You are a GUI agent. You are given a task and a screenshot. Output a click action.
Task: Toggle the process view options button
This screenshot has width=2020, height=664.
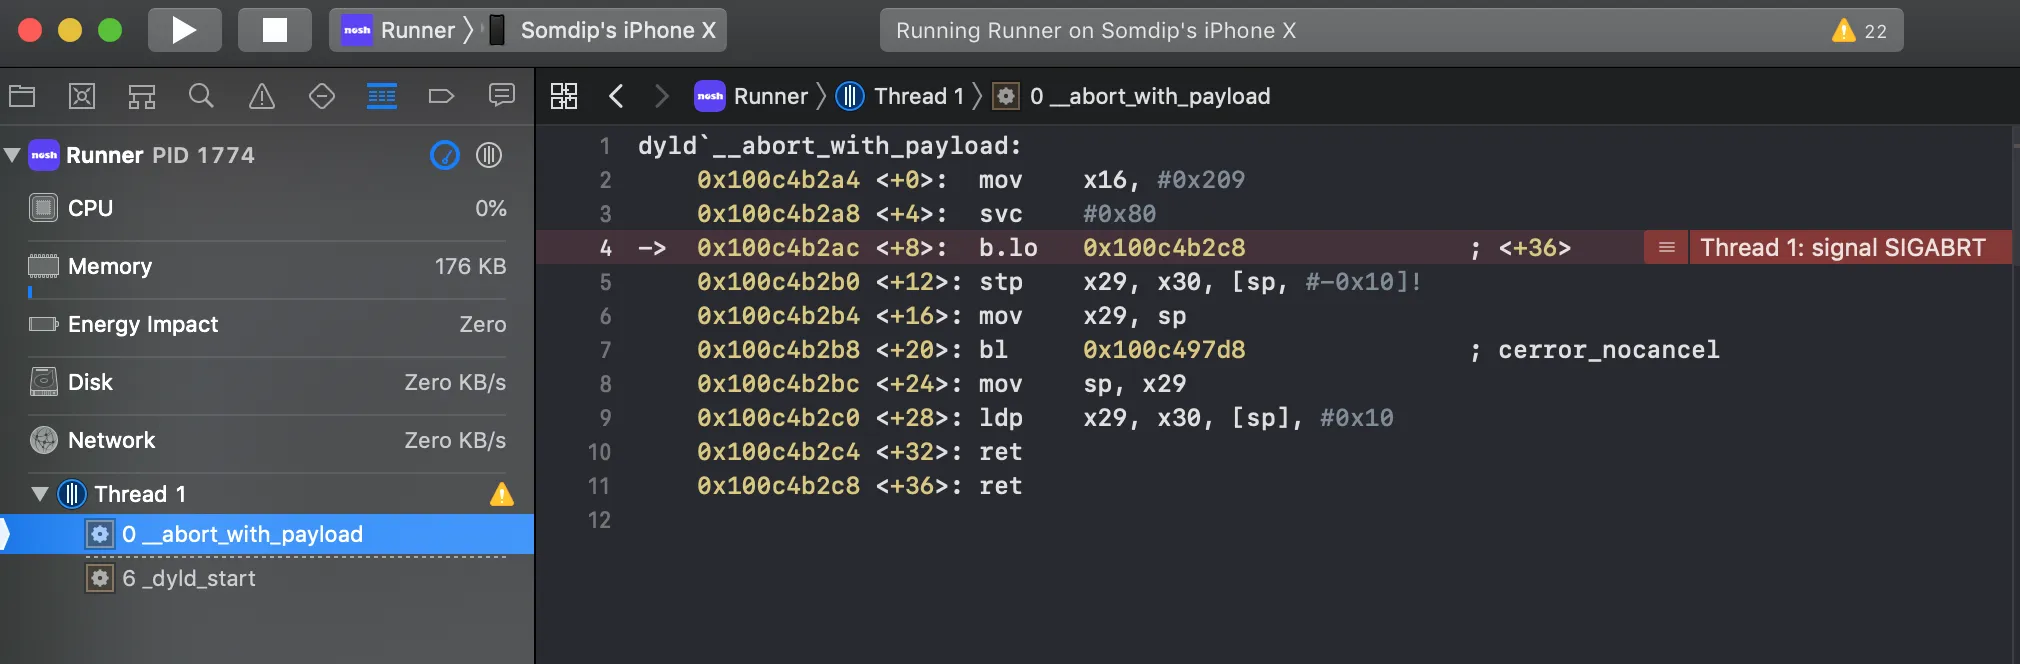pyautogui.click(x=489, y=155)
